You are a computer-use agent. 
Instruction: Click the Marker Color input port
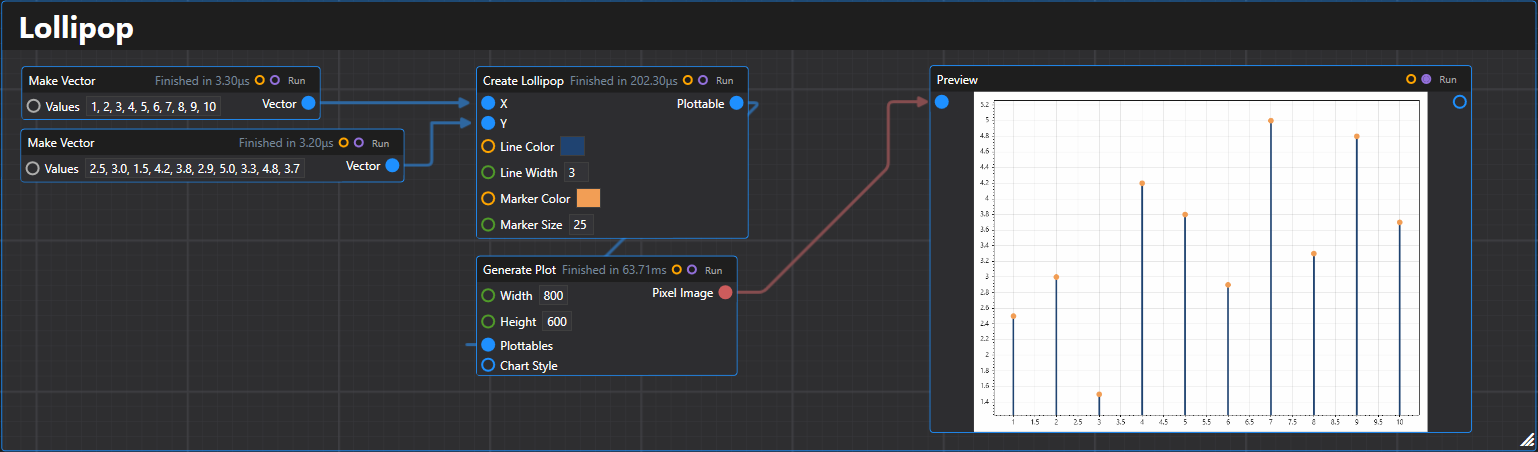click(x=488, y=199)
